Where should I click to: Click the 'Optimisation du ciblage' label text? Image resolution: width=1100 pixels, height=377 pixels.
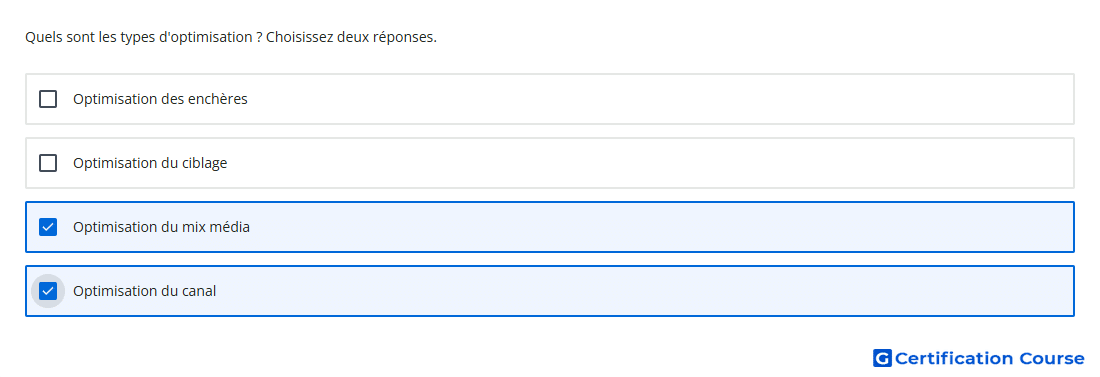[x=150, y=163]
